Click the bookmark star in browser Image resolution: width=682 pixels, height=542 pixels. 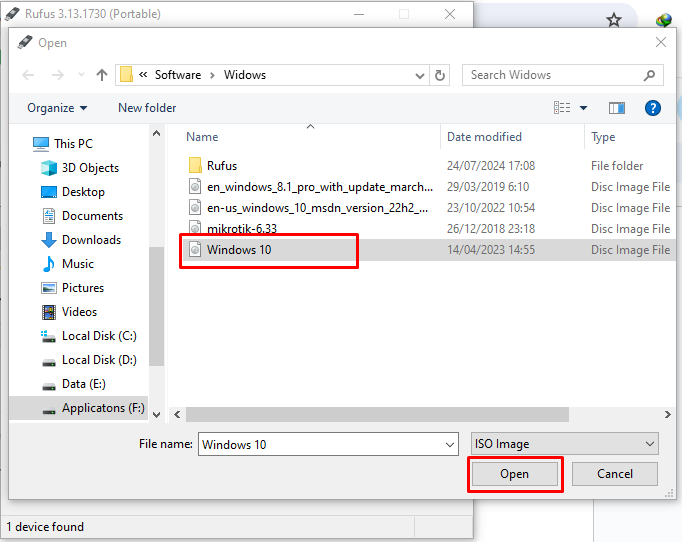pyautogui.click(x=614, y=20)
